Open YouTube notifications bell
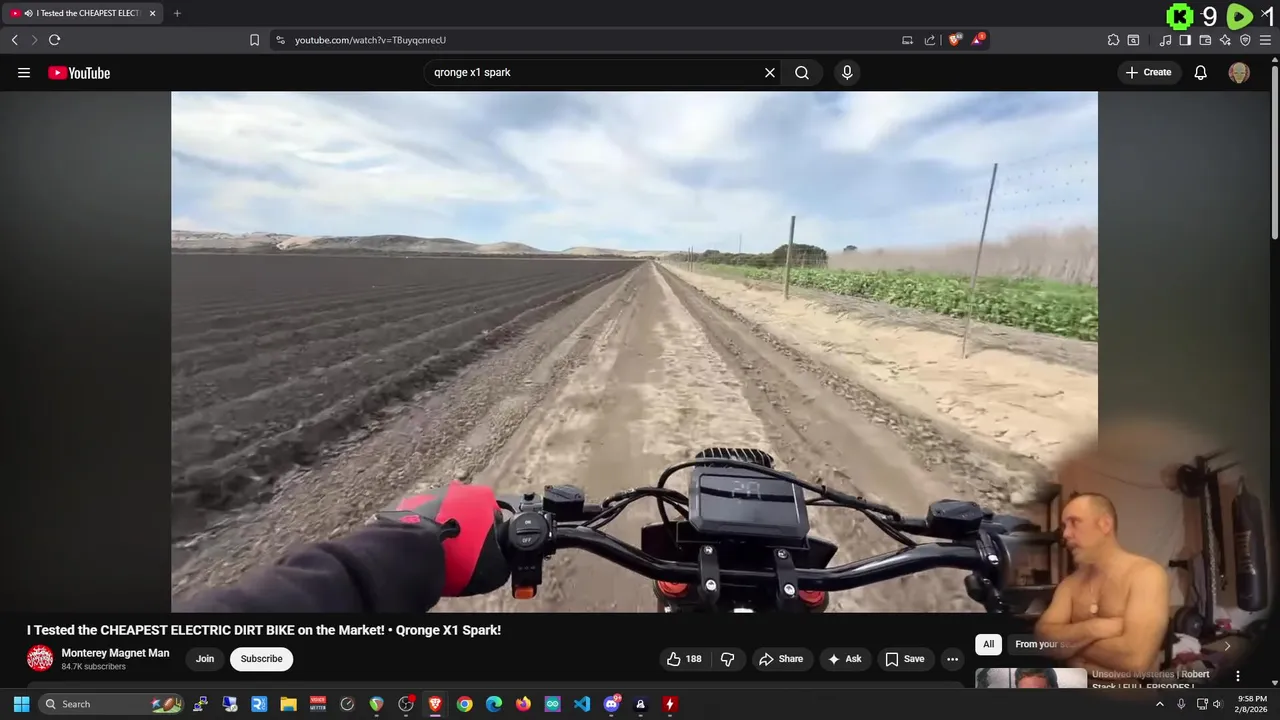Viewport: 1280px width, 720px height. pos(1201,73)
